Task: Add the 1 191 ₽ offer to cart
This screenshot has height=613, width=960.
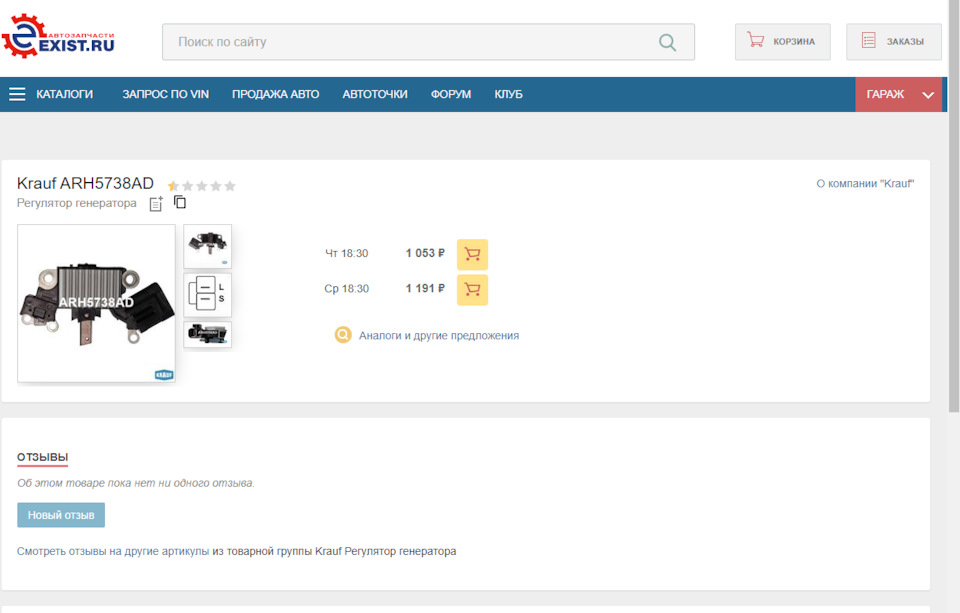Action: point(472,290)
